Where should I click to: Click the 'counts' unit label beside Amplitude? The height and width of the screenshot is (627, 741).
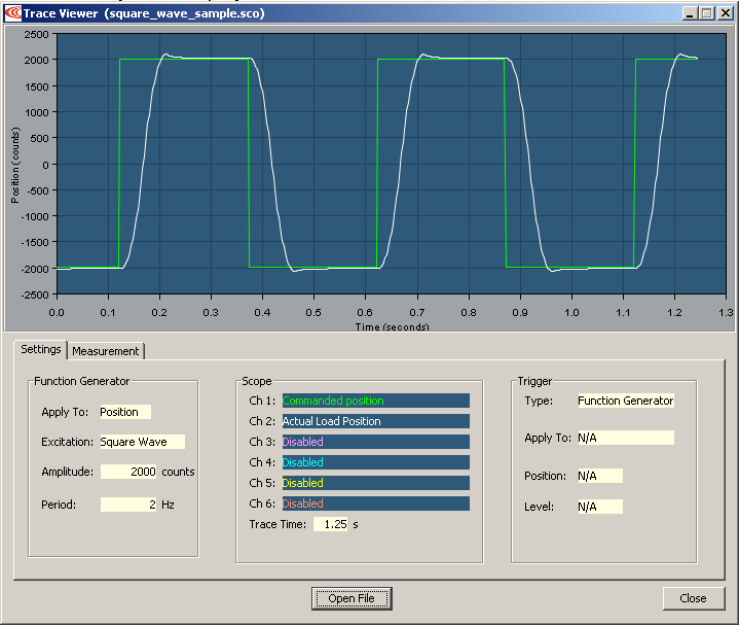pyautogui.click(x=178, y=472)
